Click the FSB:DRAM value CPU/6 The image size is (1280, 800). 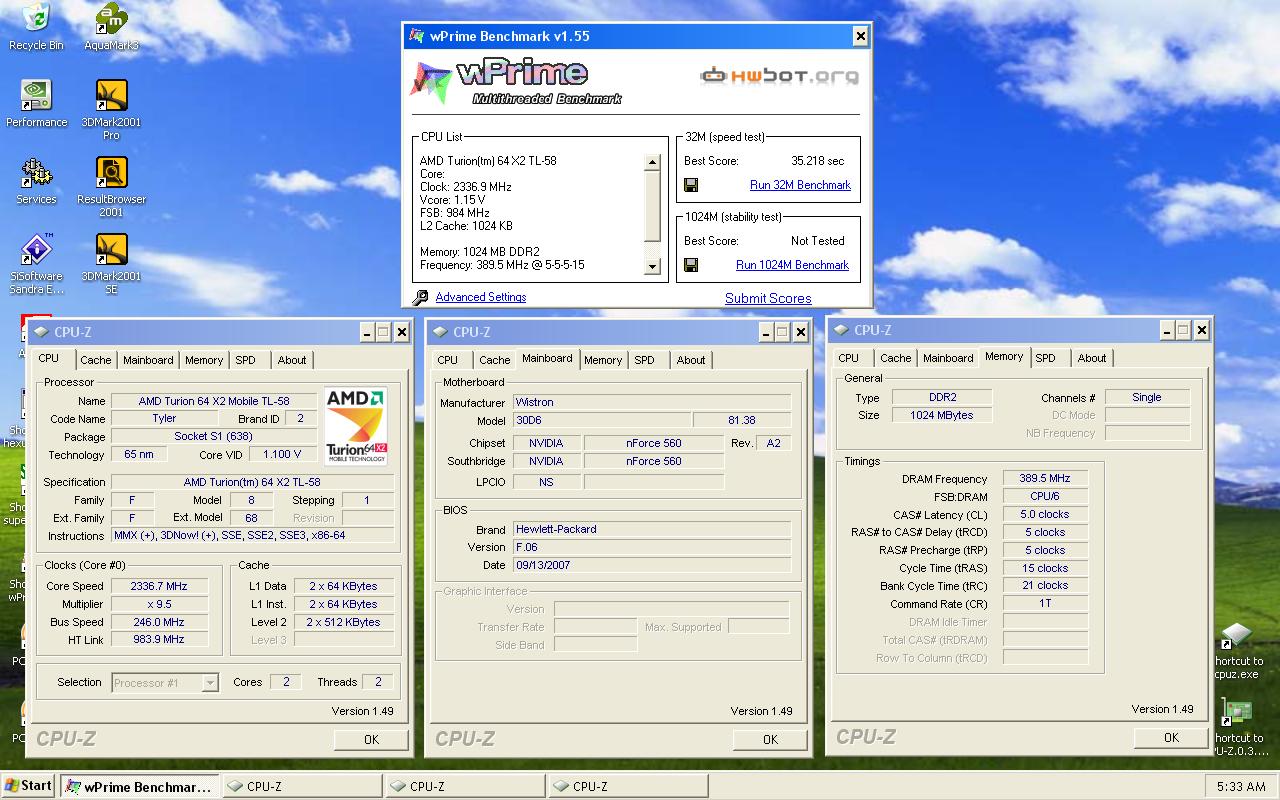[x=1045, y=496]
